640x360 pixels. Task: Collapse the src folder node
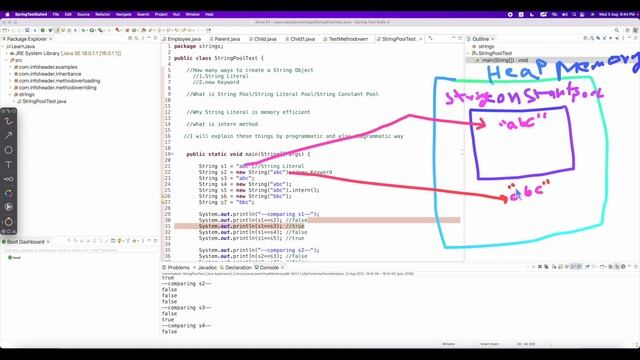(x=7, y=60)
